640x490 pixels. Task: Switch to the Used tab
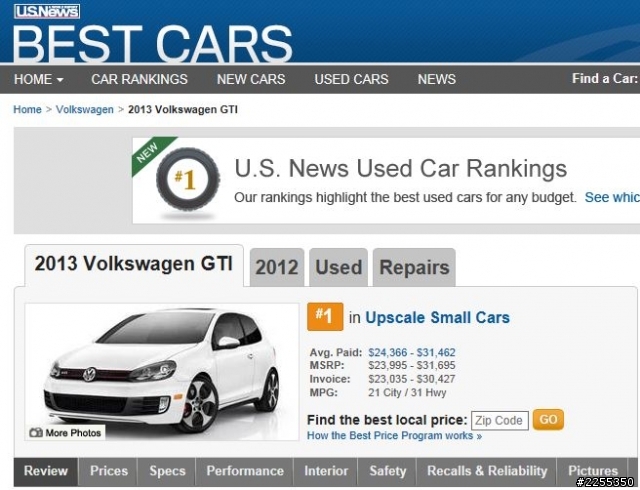[x=338, y=267]
